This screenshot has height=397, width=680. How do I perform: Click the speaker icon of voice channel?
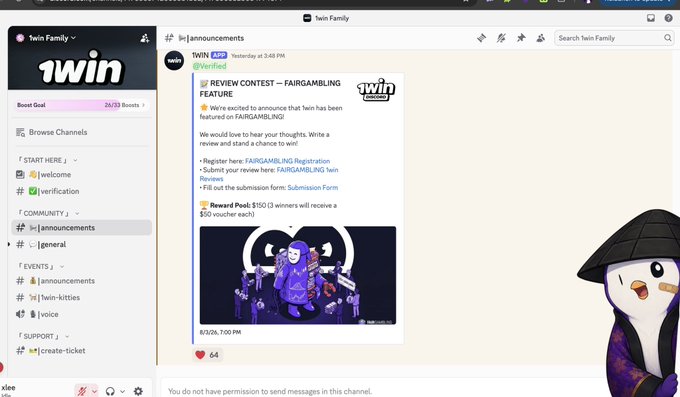20,315
